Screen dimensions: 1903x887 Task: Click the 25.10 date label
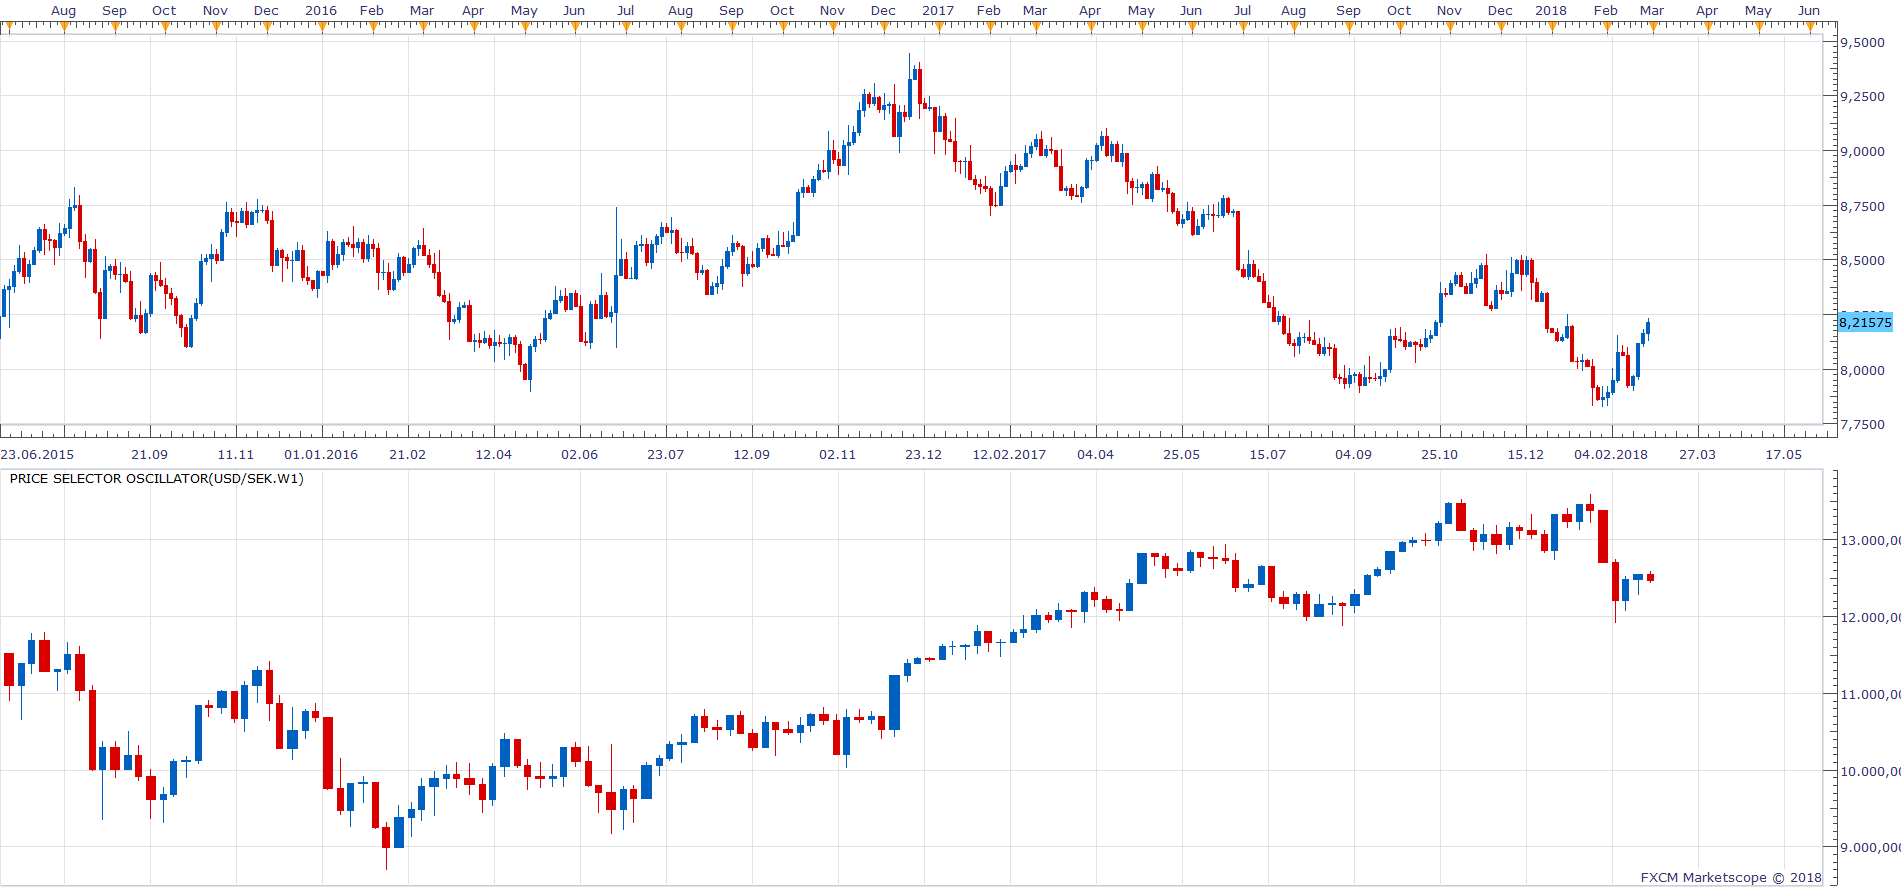coord(1439,455)
